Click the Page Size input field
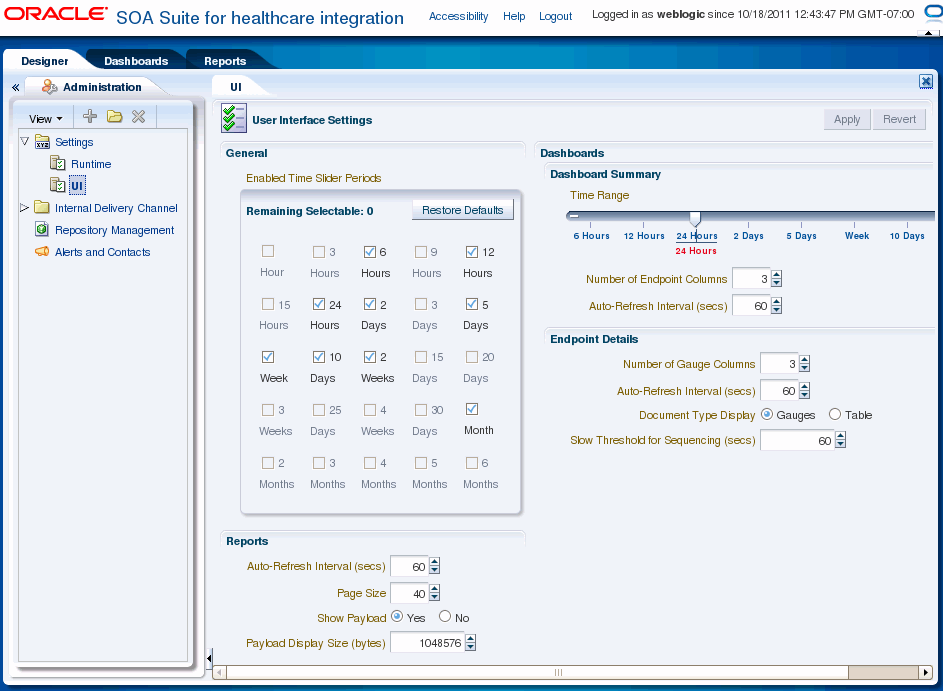943x691 pixels. [x=409, y=593]
